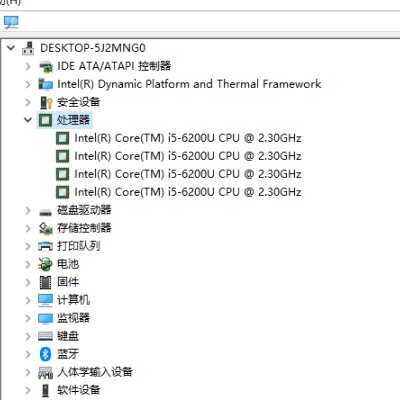Click the Intel Dynamic Platform folder icon
Image resolution: width=400 pixels, height=400 pixels.
point(46,84)
